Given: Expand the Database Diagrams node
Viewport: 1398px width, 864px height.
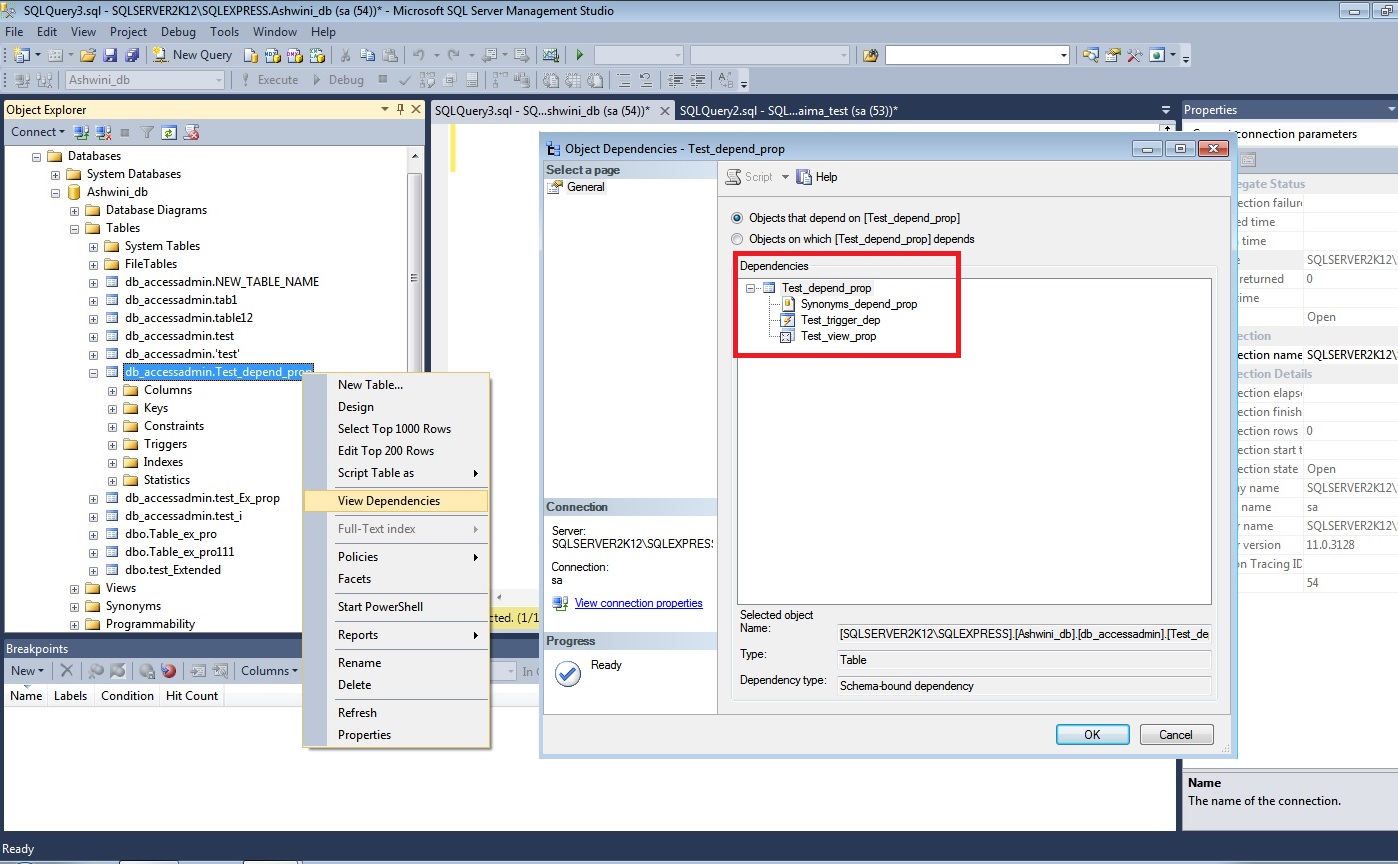Looking at the screenshot, I should tap(75, 210).
